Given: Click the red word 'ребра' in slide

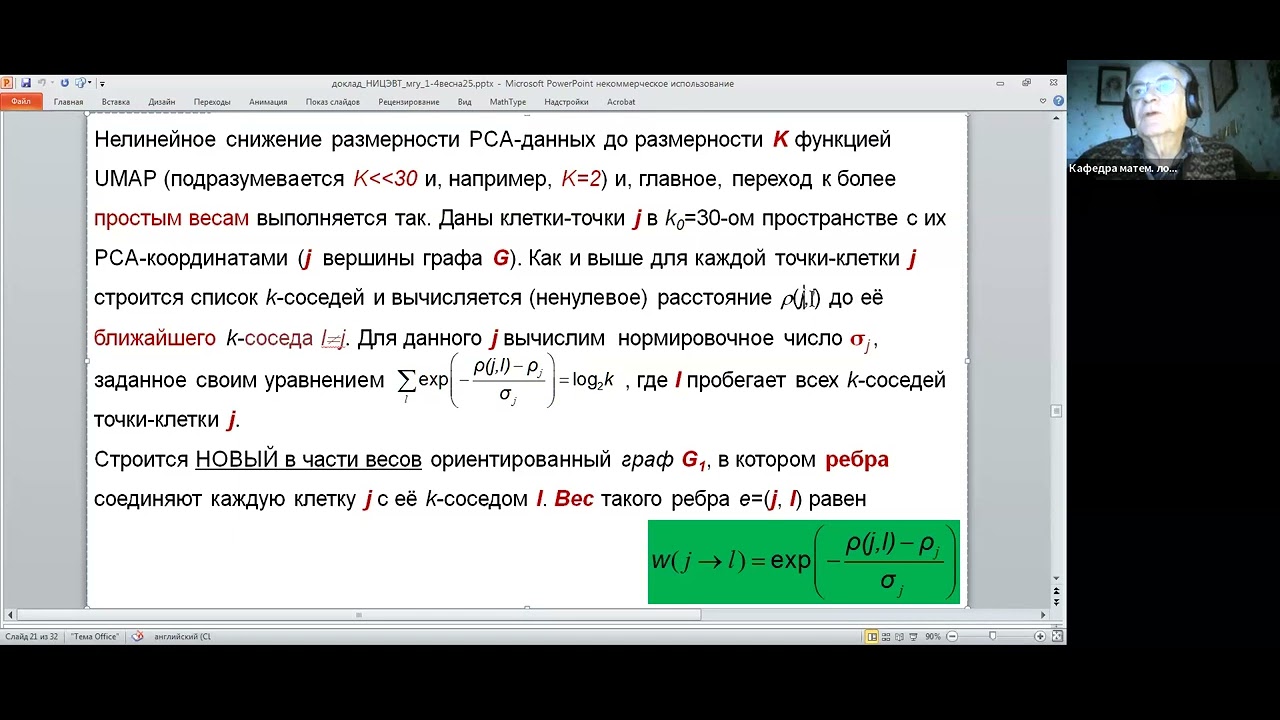Looking at the screenshot, I should [857, 460].
